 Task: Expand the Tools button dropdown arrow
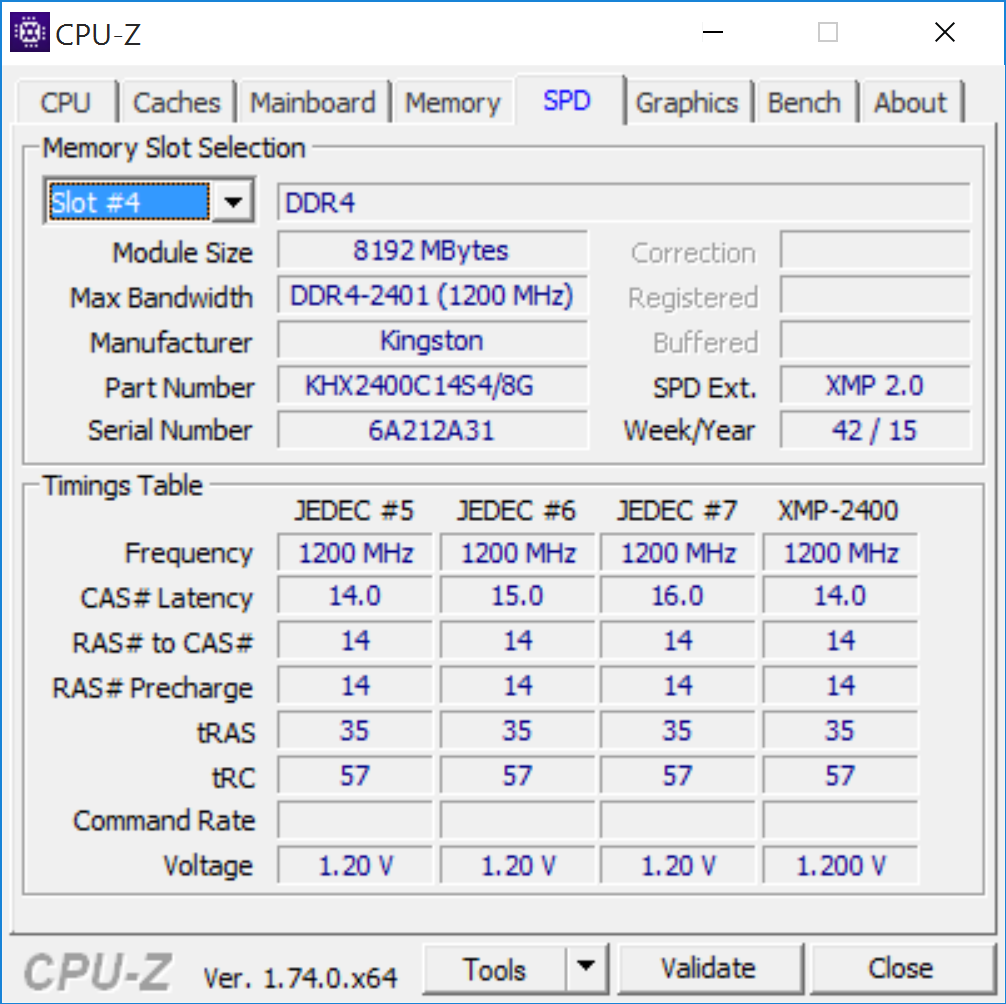point(586,966)
